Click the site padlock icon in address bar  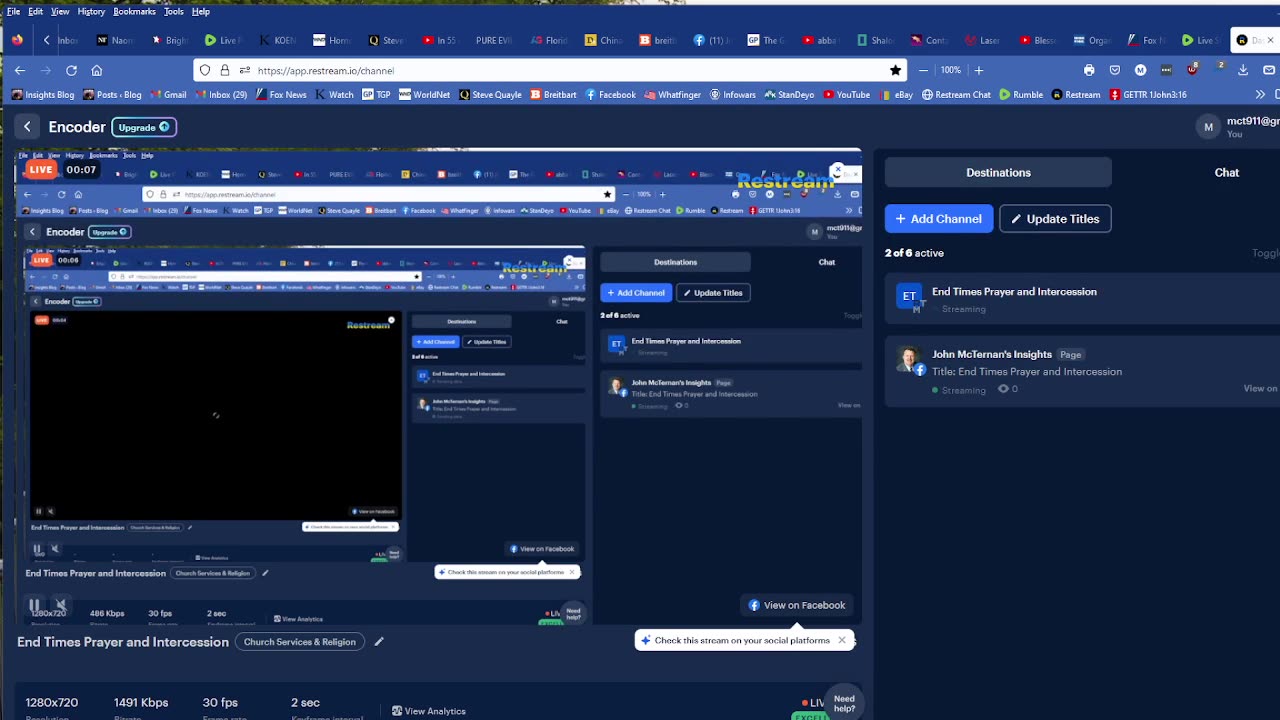point(225,70)
